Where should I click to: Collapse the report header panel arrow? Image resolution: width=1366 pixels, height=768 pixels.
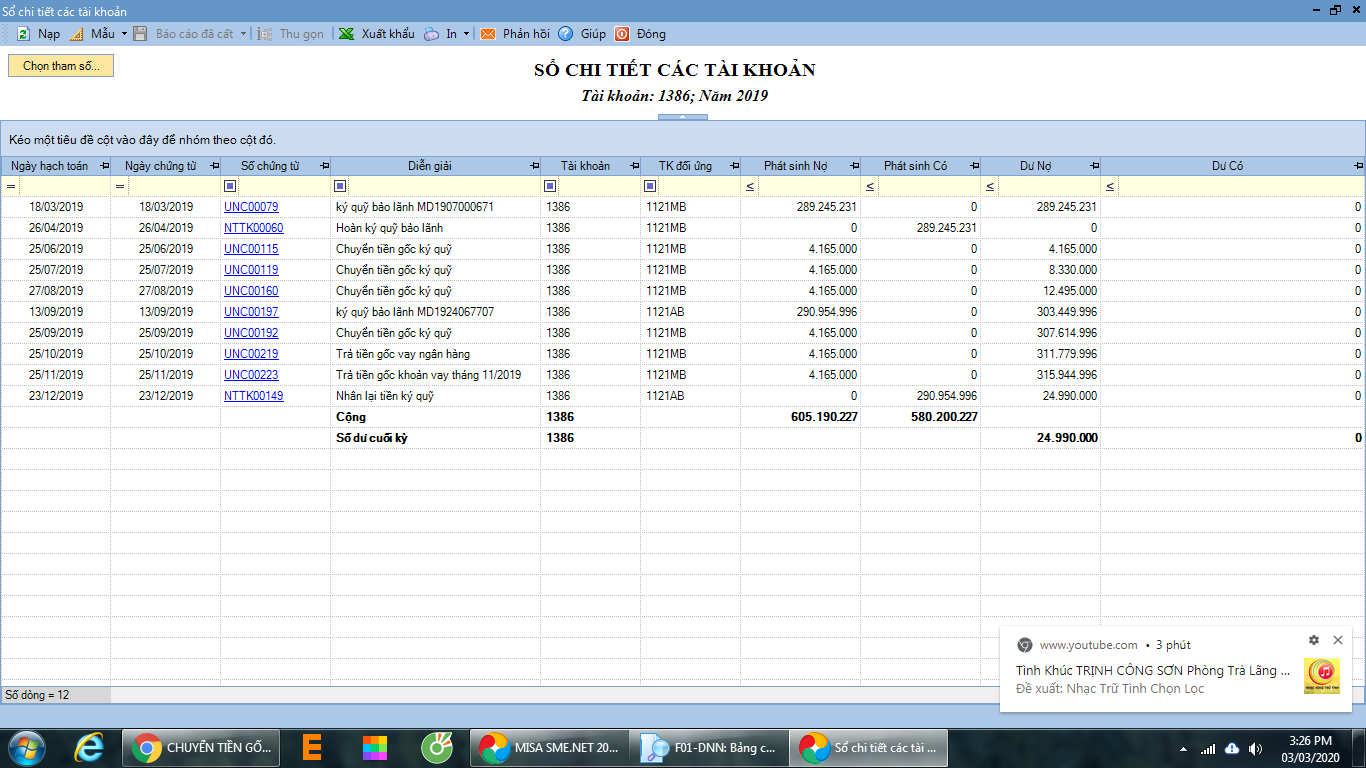pos(682,117)
